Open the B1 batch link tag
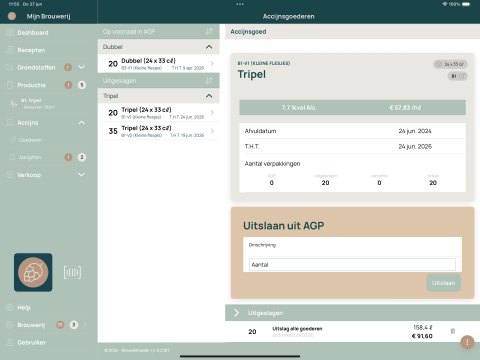 tap(458, 76)
